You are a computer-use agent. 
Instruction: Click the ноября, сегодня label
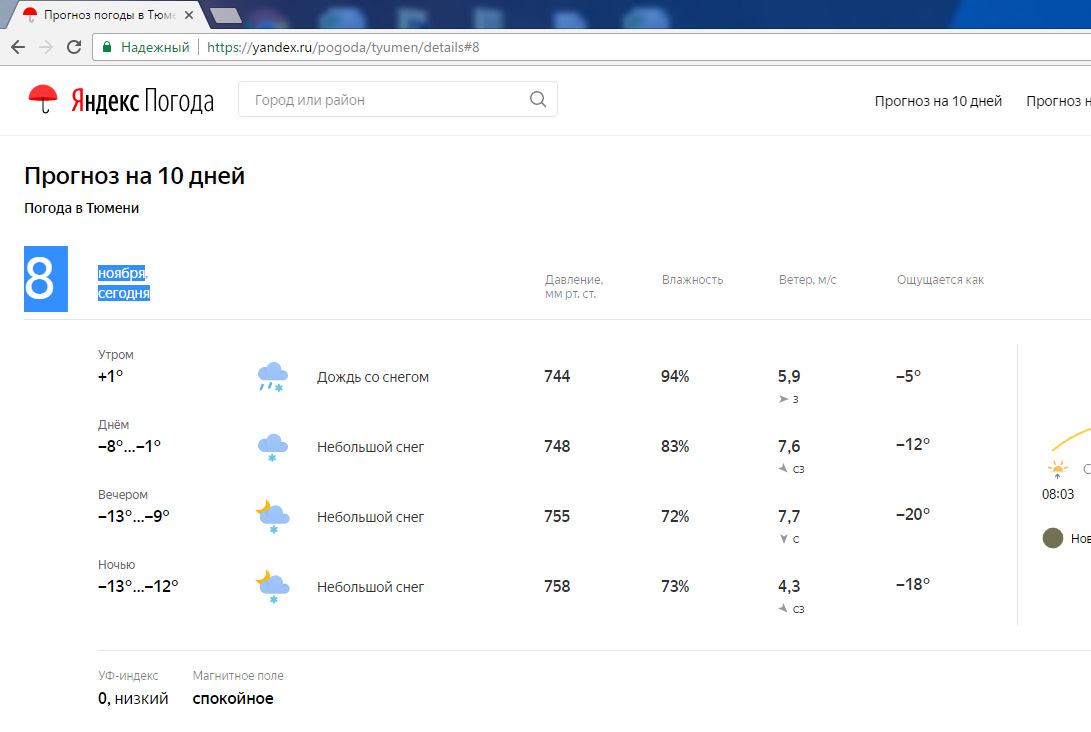point(124,283)
